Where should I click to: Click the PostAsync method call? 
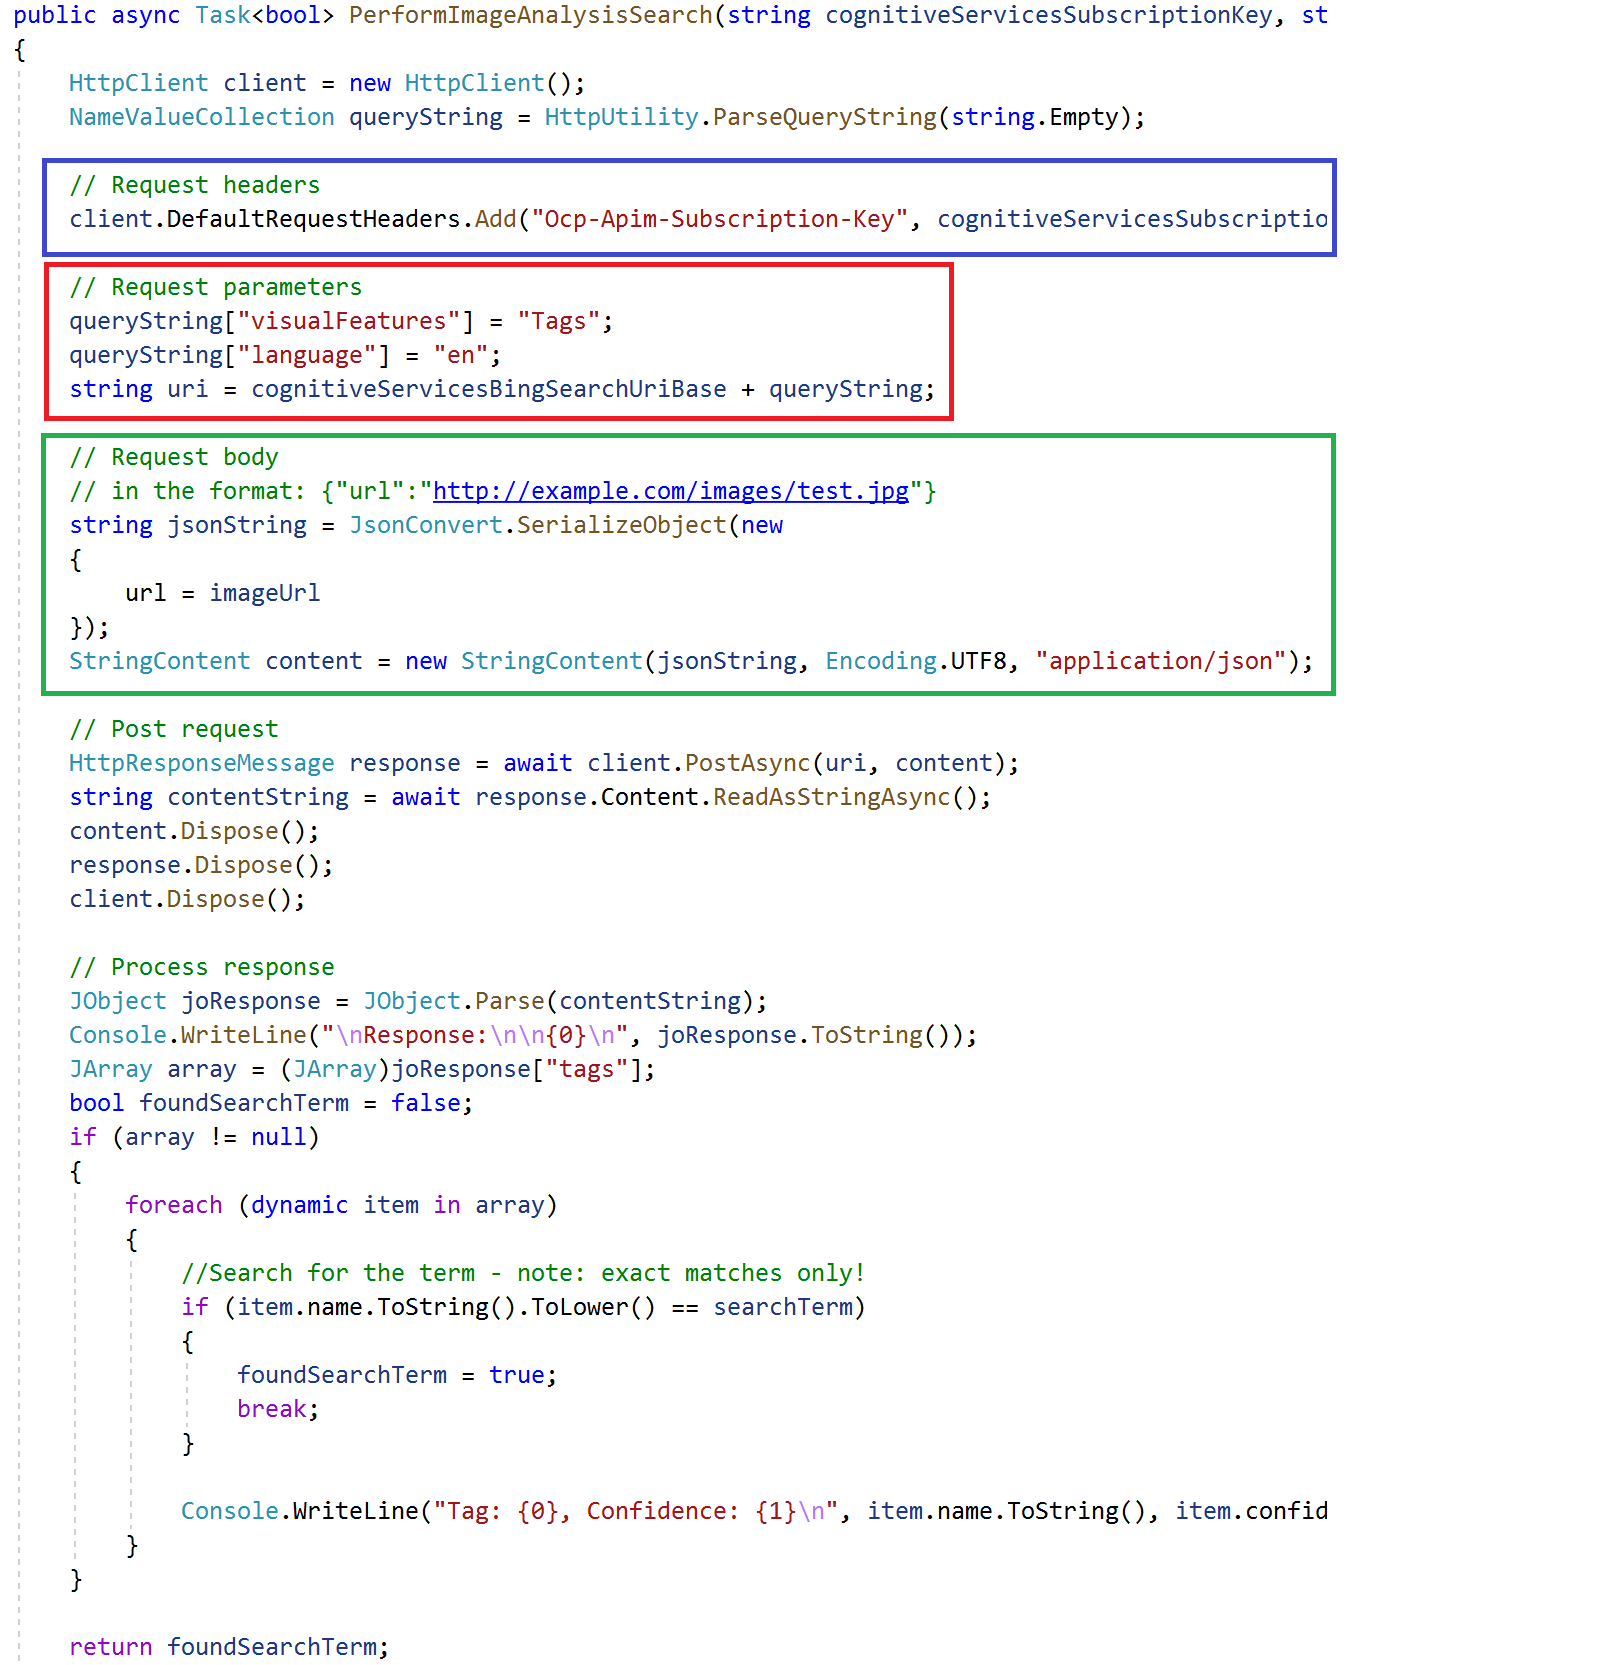coord(747,763)
